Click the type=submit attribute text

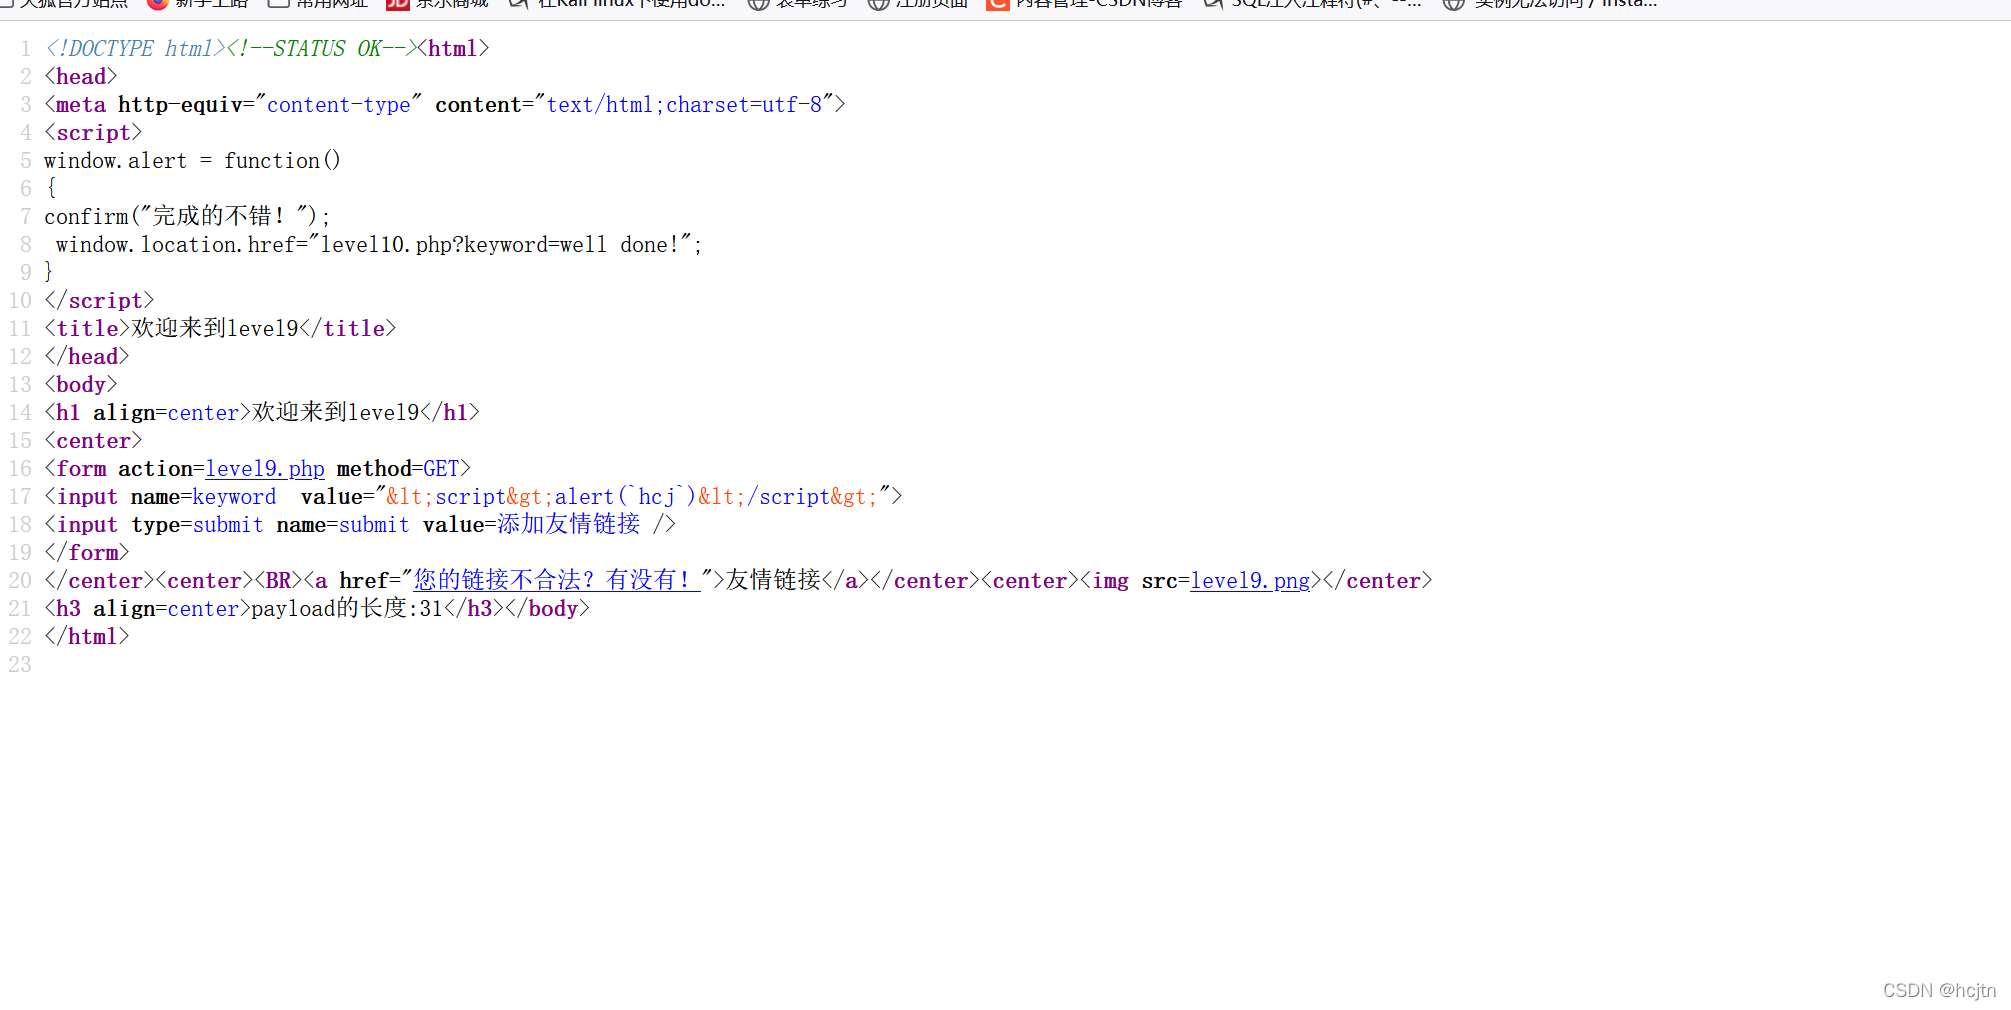coord(197,524)
